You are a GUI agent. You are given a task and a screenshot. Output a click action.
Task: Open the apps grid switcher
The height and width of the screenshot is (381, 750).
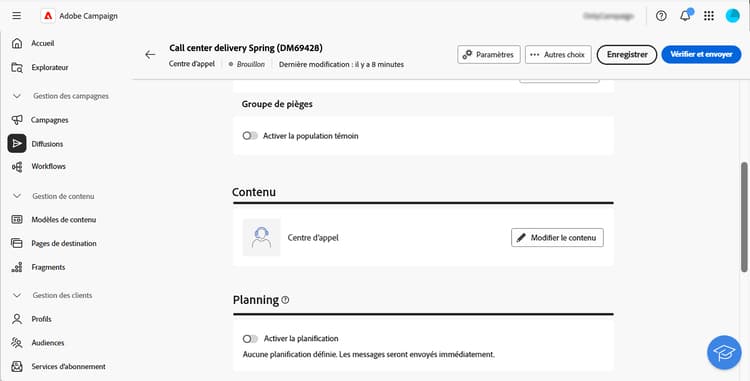(x=709, y=16)
